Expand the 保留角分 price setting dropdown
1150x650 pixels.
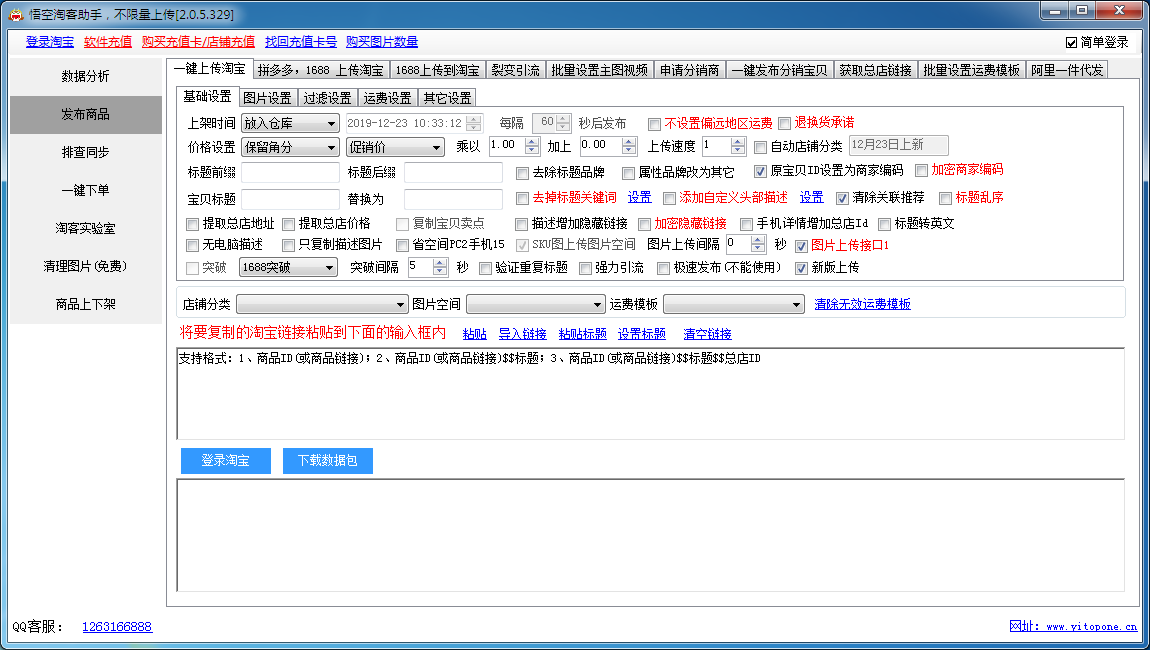pyautogui.click(x=290, y=147)
